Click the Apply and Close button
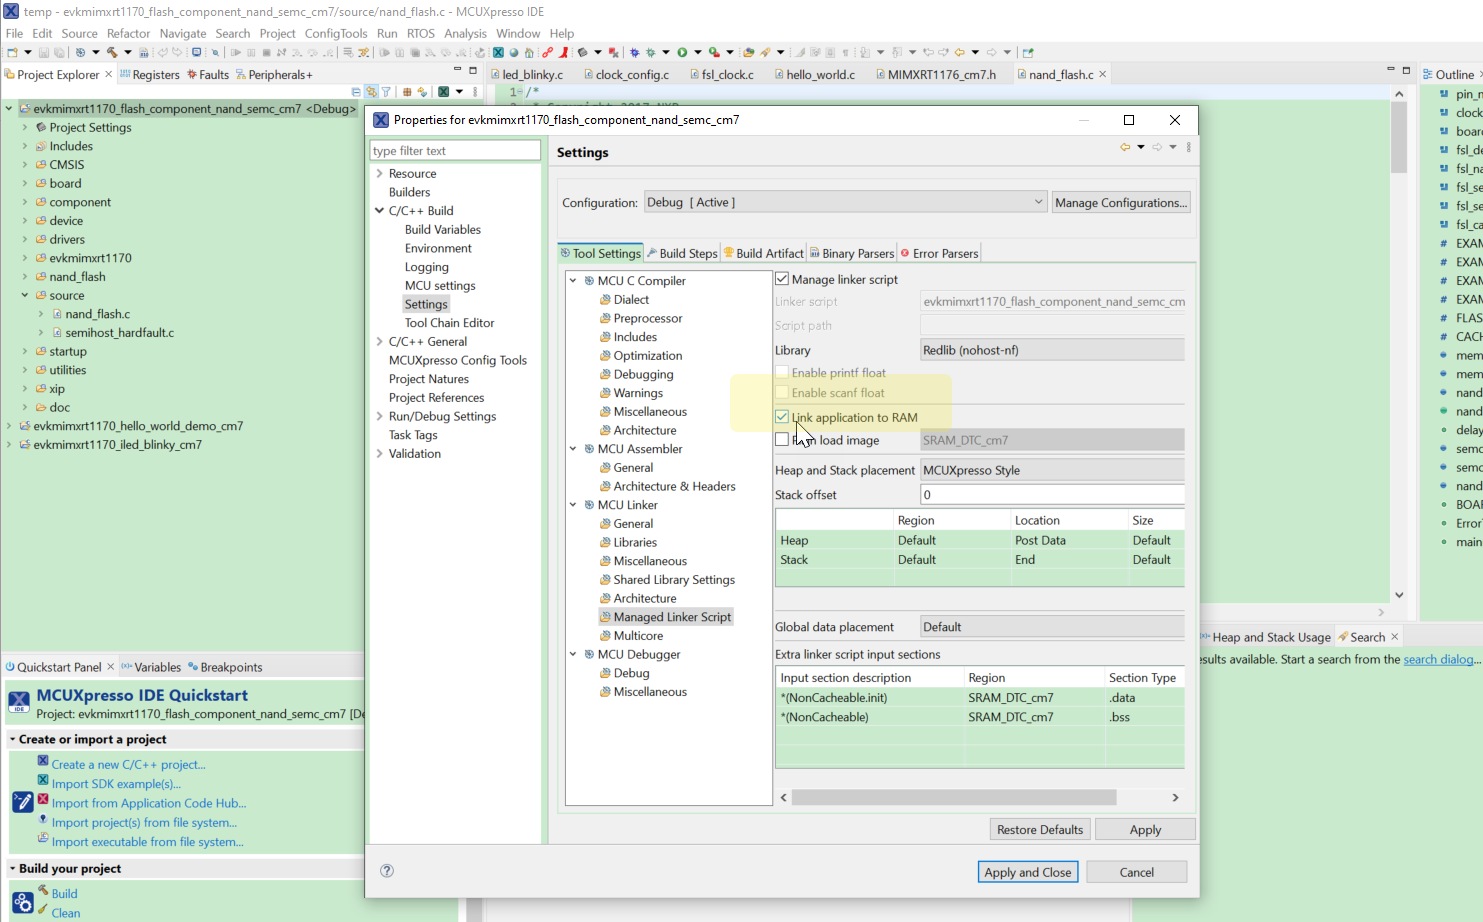The height and width of the screenshot is (922, 1483). (1028, 871)
